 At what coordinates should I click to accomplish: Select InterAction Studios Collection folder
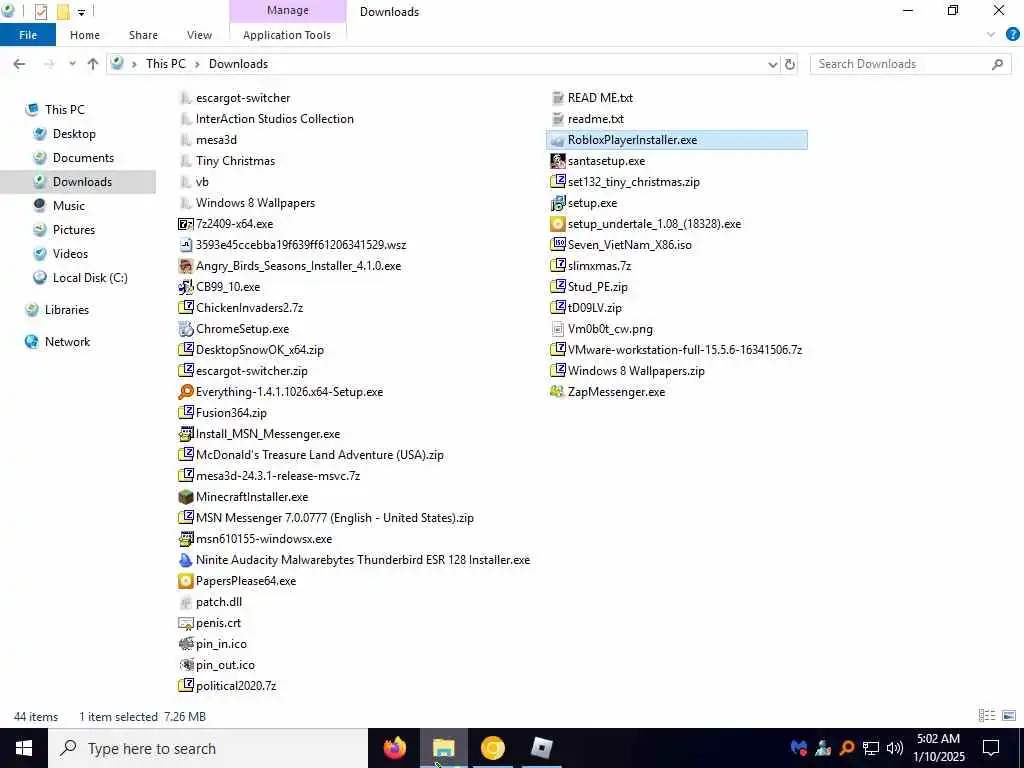[x=266, y=119]
